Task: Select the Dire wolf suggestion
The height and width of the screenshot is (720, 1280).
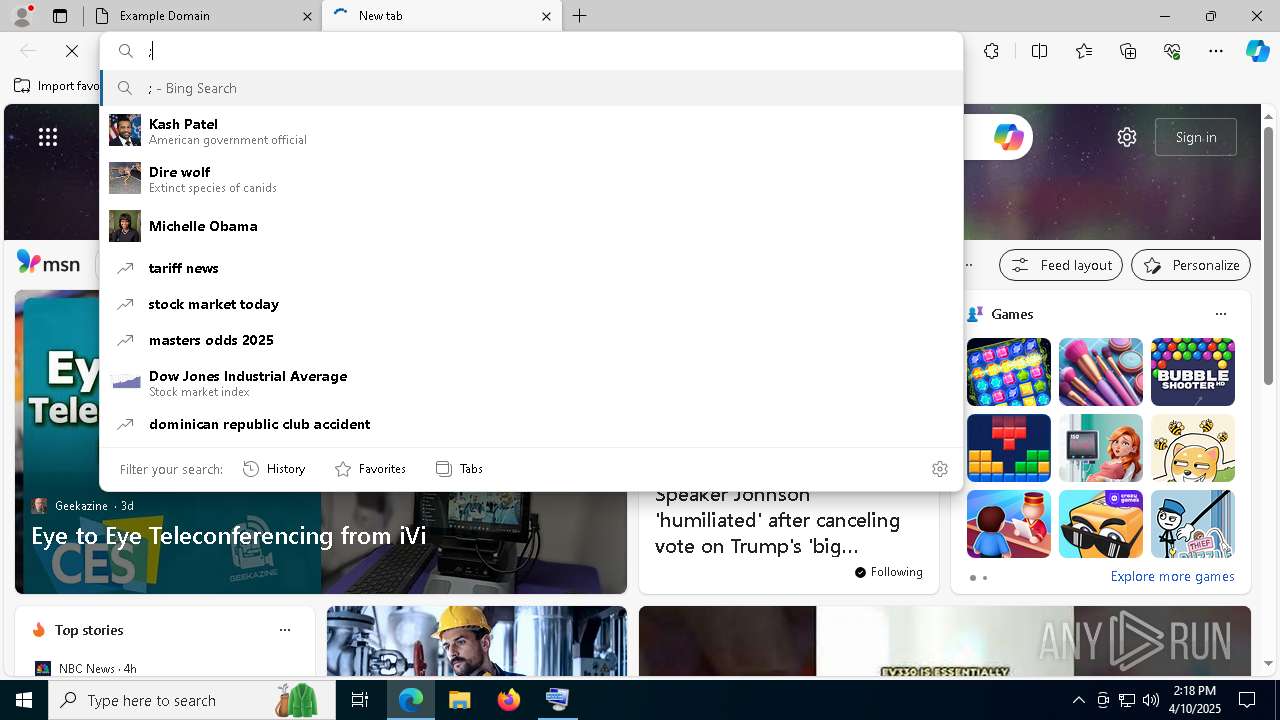Action: 531,178
